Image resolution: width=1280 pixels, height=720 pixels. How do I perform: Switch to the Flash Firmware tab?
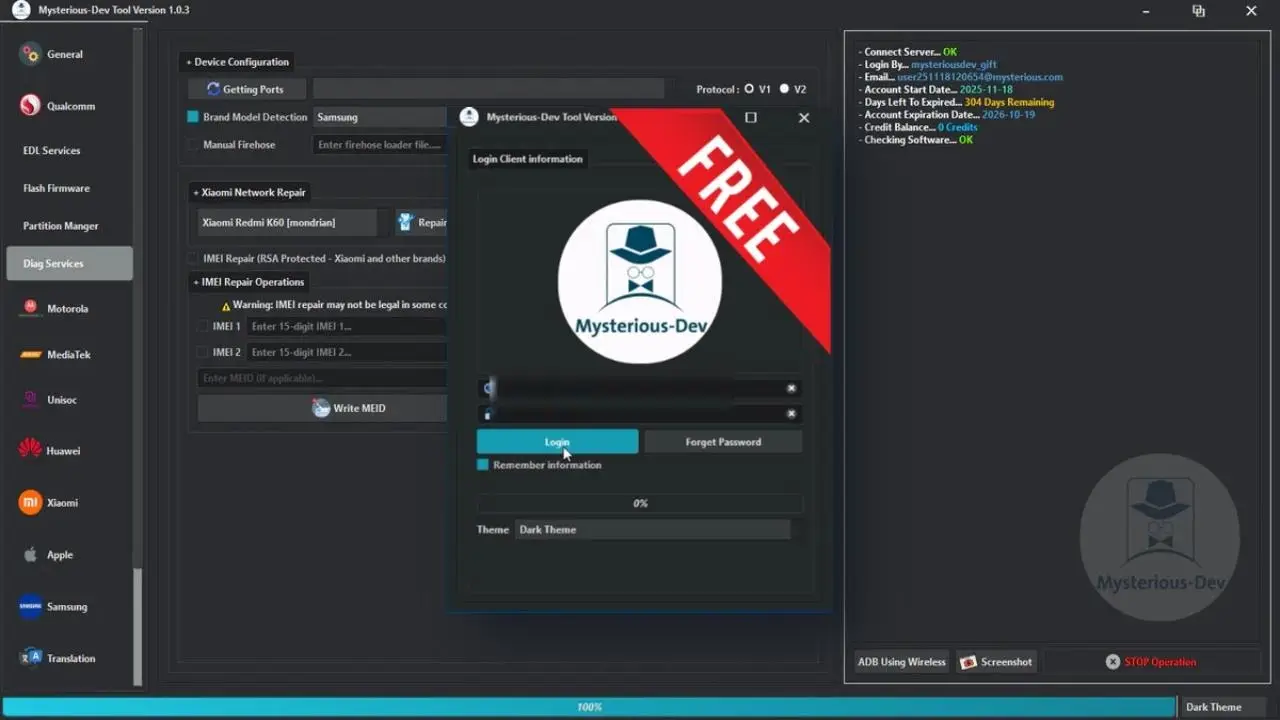[x=57, y=188]
